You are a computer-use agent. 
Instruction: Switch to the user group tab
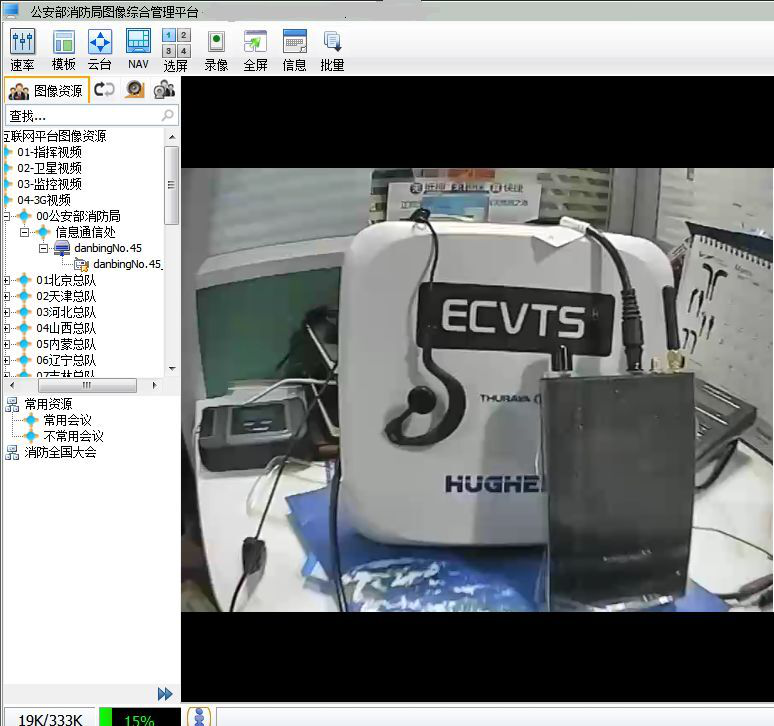point(164,89)
